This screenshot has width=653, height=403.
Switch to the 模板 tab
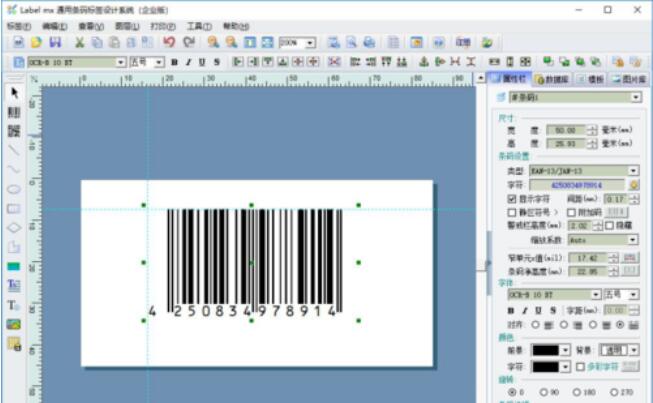click(x=591, y=79)
